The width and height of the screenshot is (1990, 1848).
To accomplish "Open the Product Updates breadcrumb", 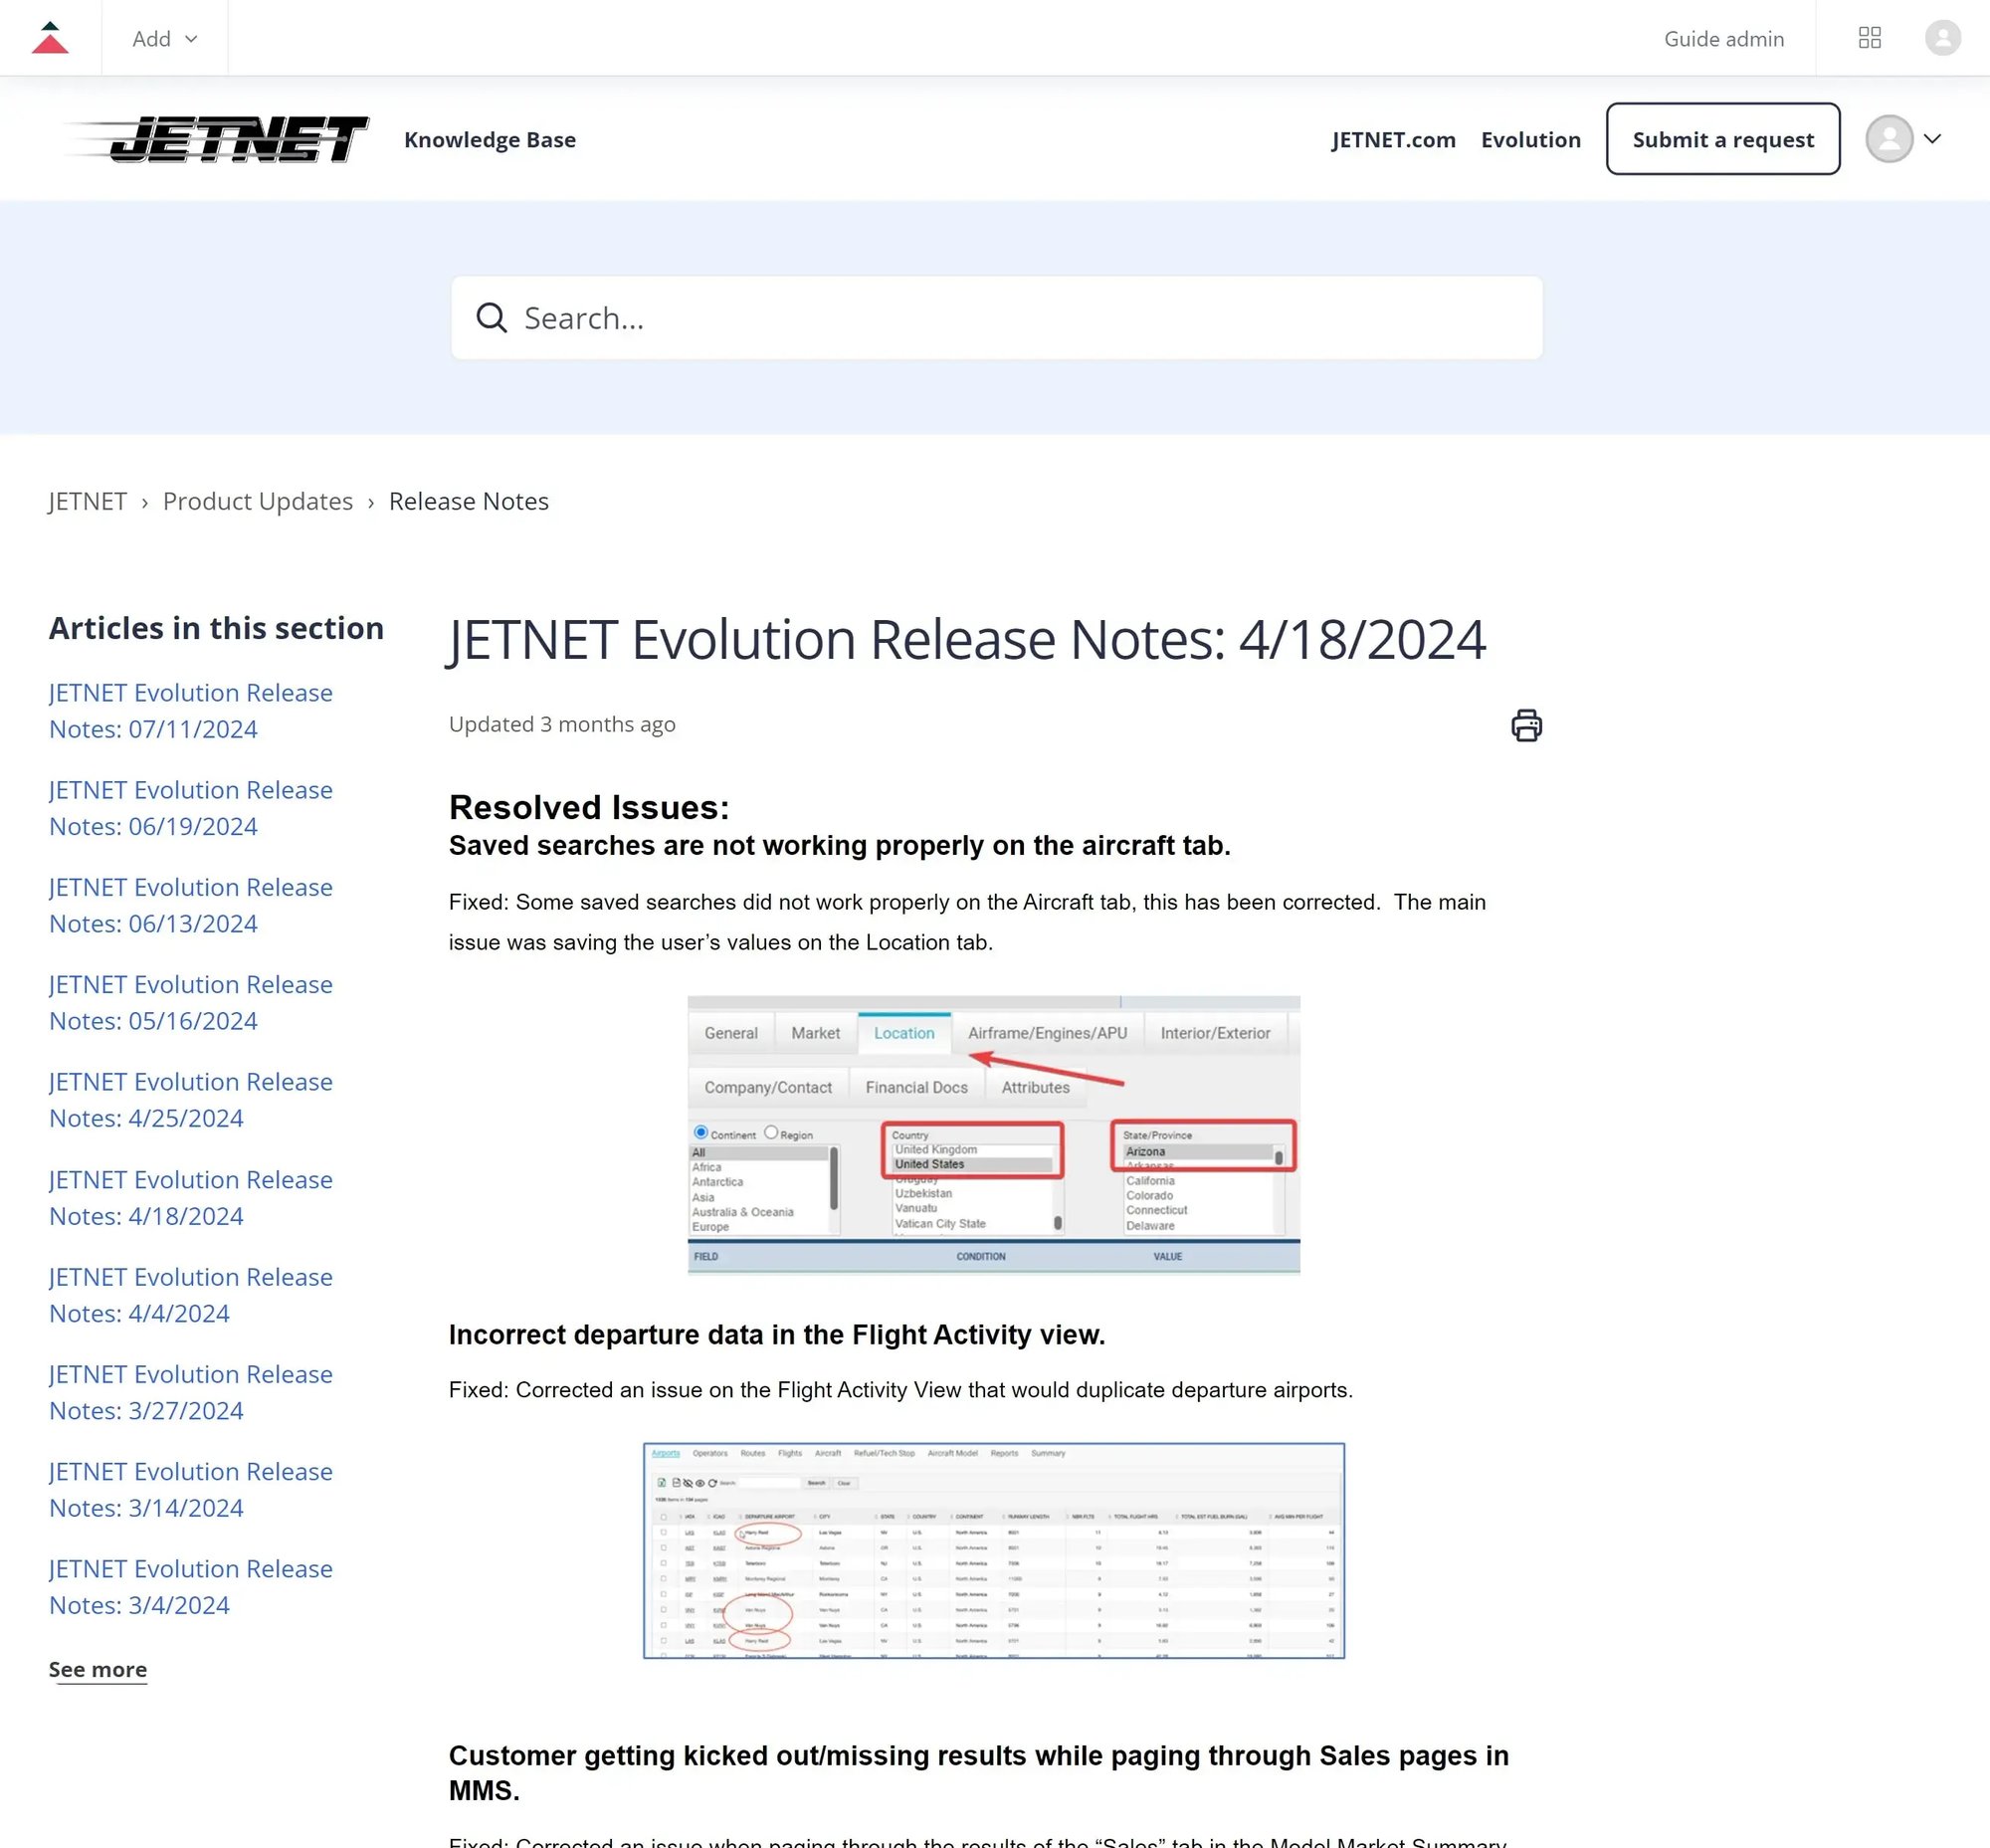I will pos(257,501).
